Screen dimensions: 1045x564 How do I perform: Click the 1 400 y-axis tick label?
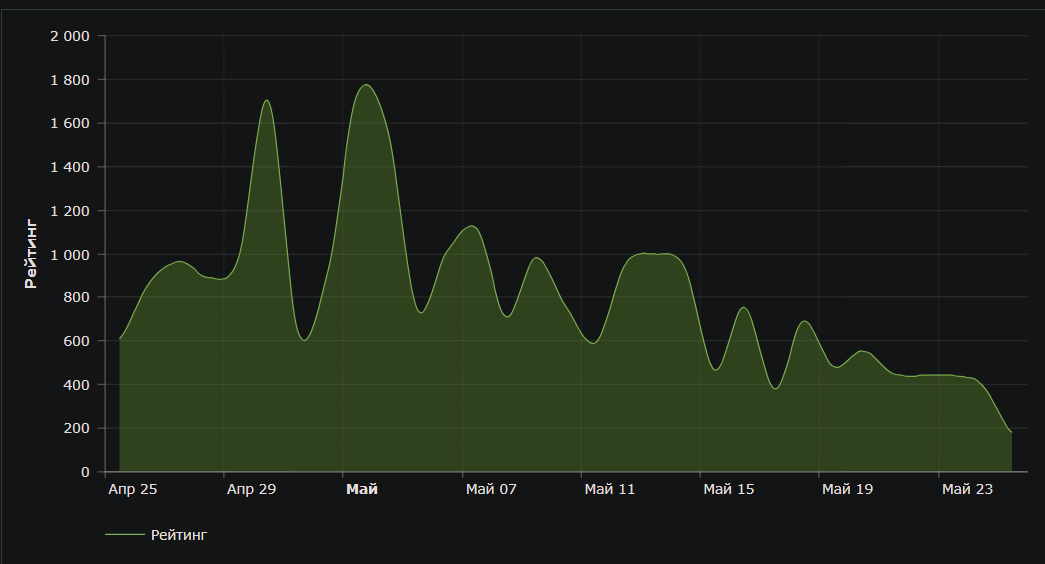click(x=70, y=167)
